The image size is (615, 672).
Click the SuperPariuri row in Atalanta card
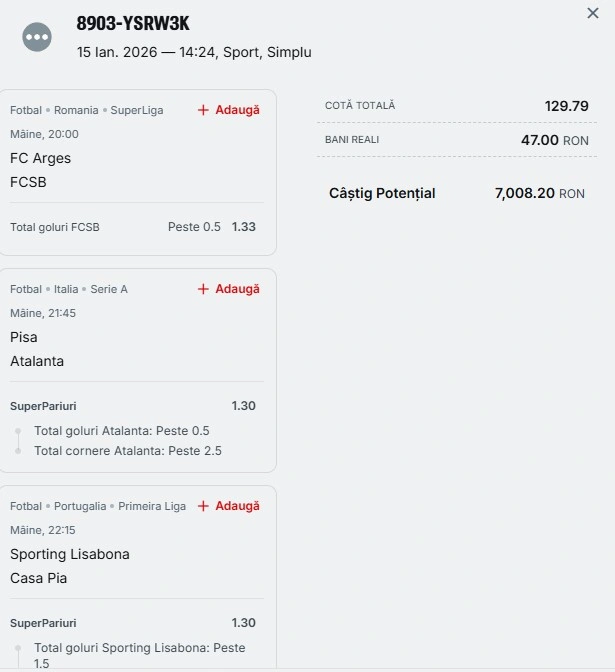pyautogui.click(x=43, y=406)
